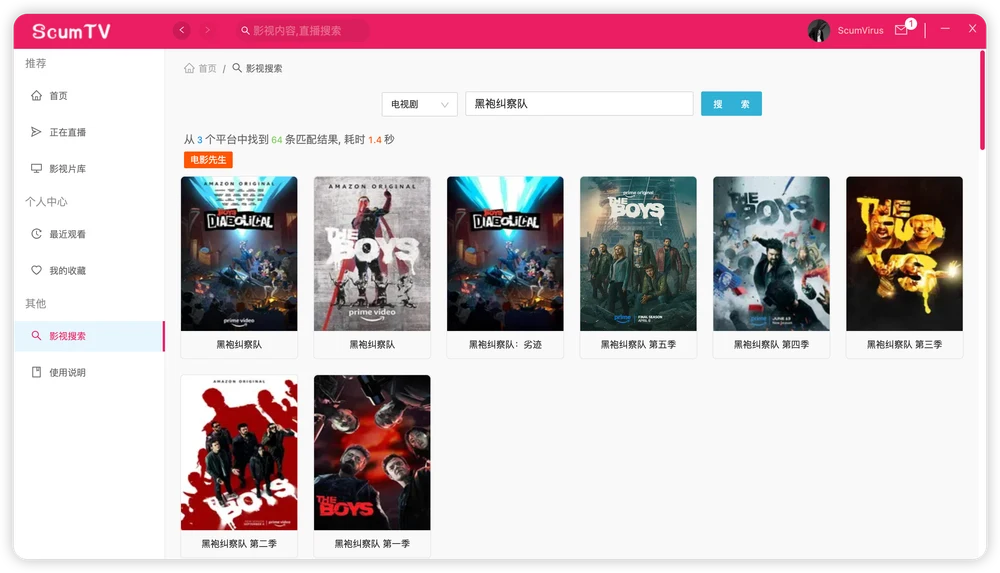This screenshot has height=573, width=1000.
Task: Open the 黑袍纠察队 第一季 poster
Action: coord(372,452)
